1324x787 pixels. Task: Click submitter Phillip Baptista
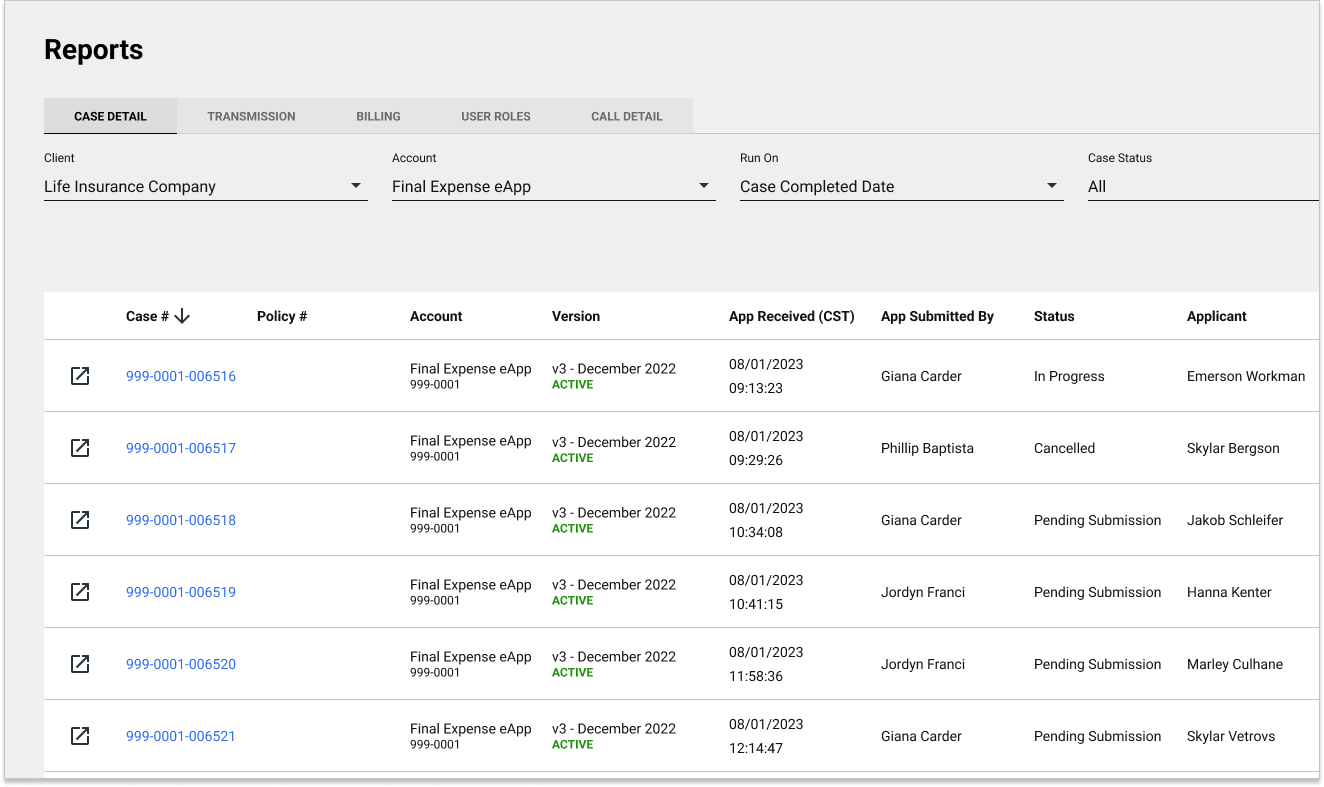[x=927, y=448]
